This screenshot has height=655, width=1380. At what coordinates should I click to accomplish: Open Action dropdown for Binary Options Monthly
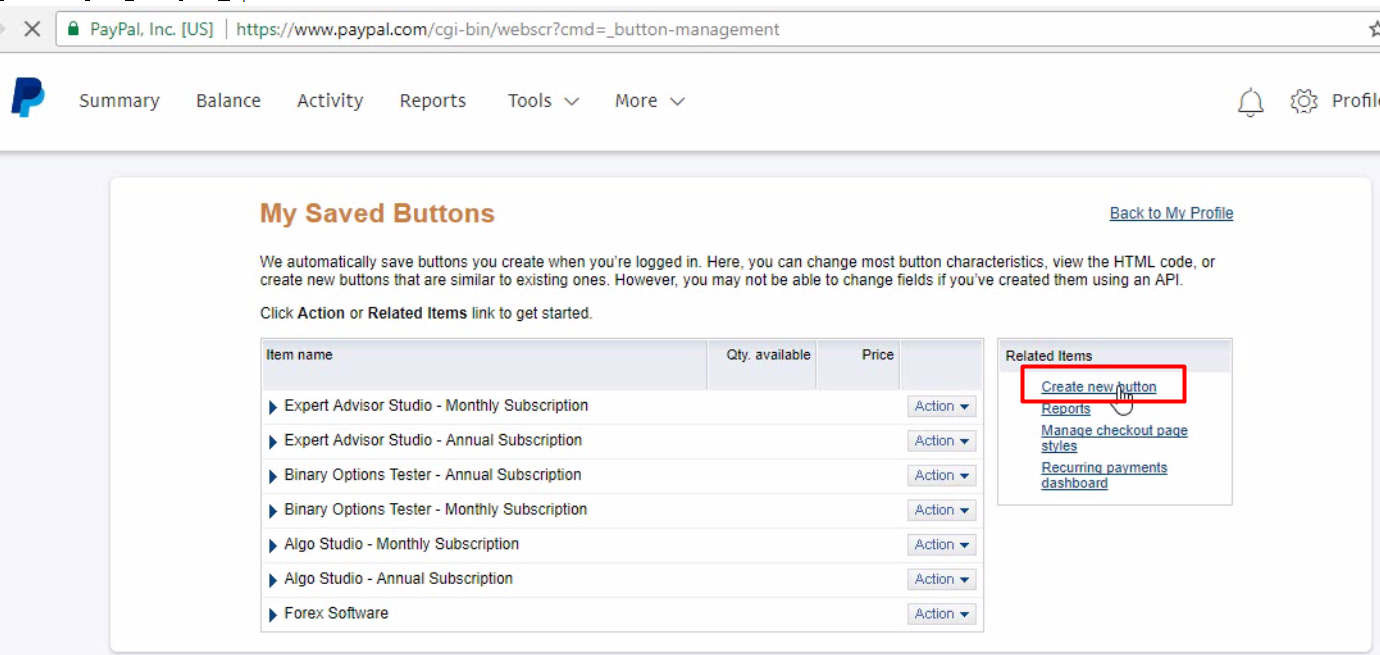click(x=942, y=510)
